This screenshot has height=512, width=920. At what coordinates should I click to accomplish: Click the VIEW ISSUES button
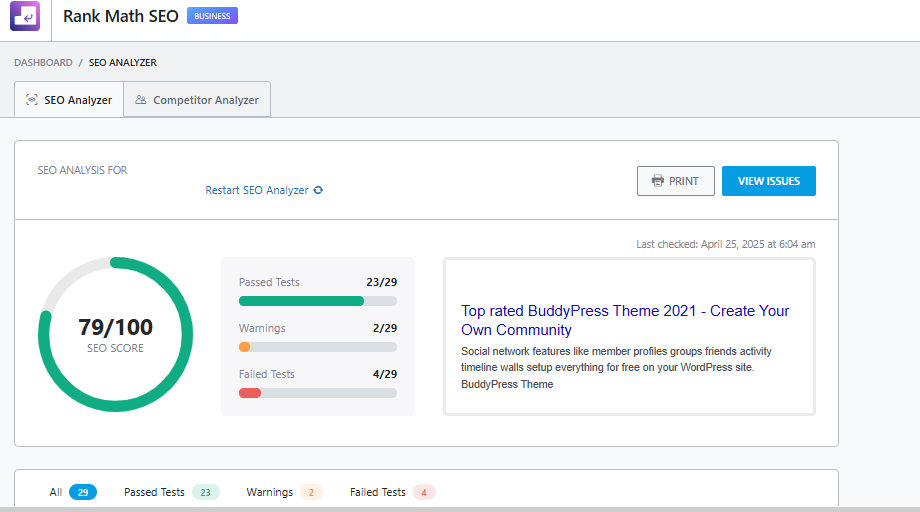click(769, 181)
